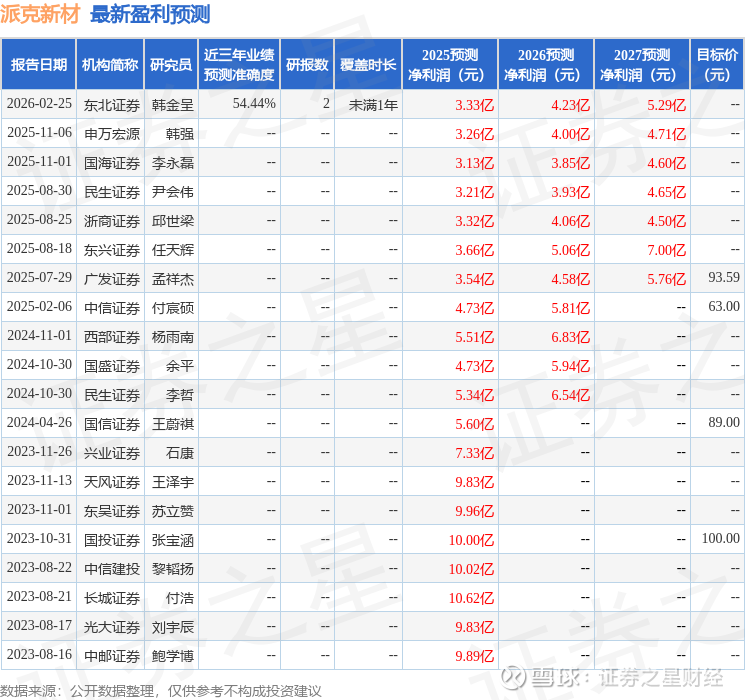Click the 研究员 column header
Image resolution: width=745 pixels, height=700 pixels.
(171, 65)
